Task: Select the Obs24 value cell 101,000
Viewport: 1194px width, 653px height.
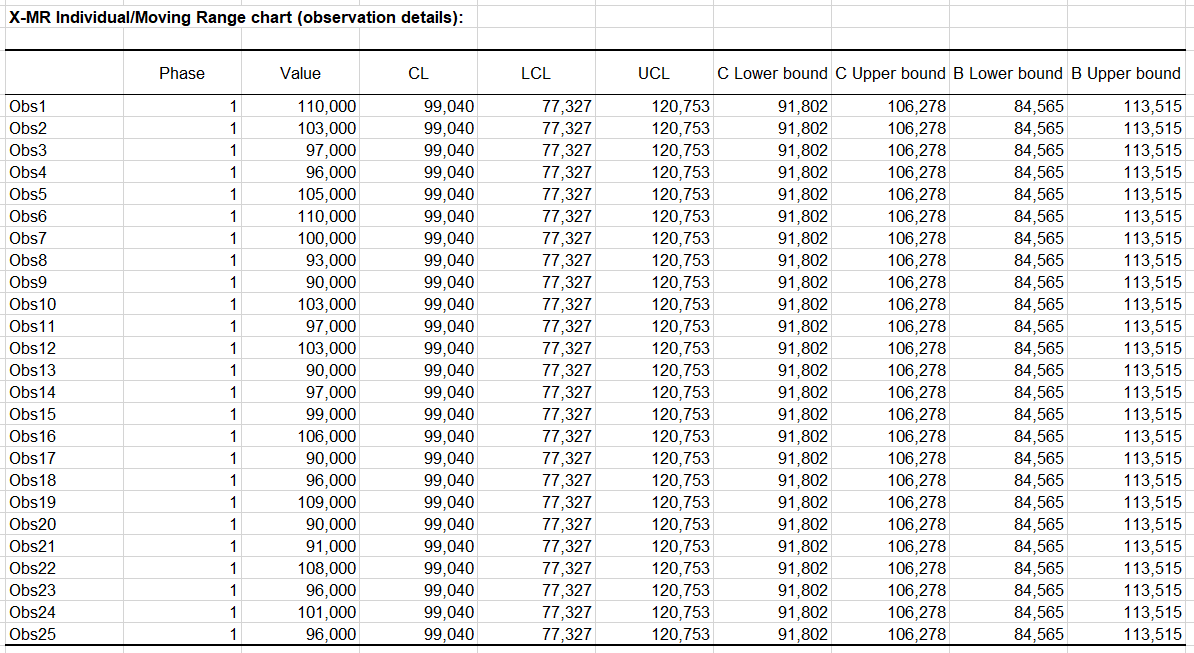Action: (327, 612)
